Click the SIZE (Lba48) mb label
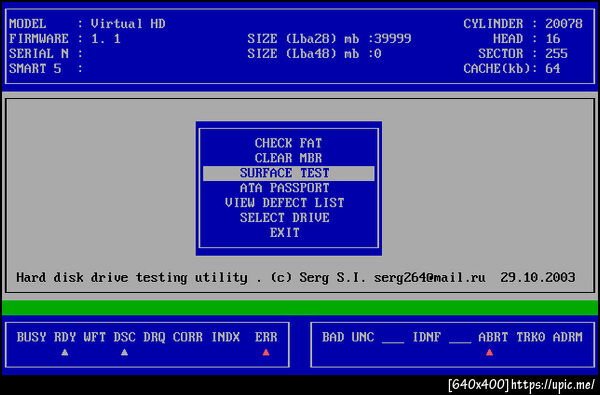Screen dimensions: 600x395 click(303, 54)
